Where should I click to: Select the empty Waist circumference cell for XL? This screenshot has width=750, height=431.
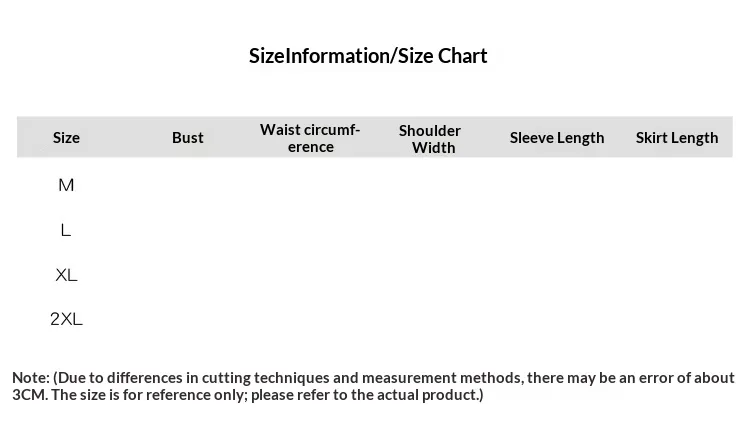point(310,275)
